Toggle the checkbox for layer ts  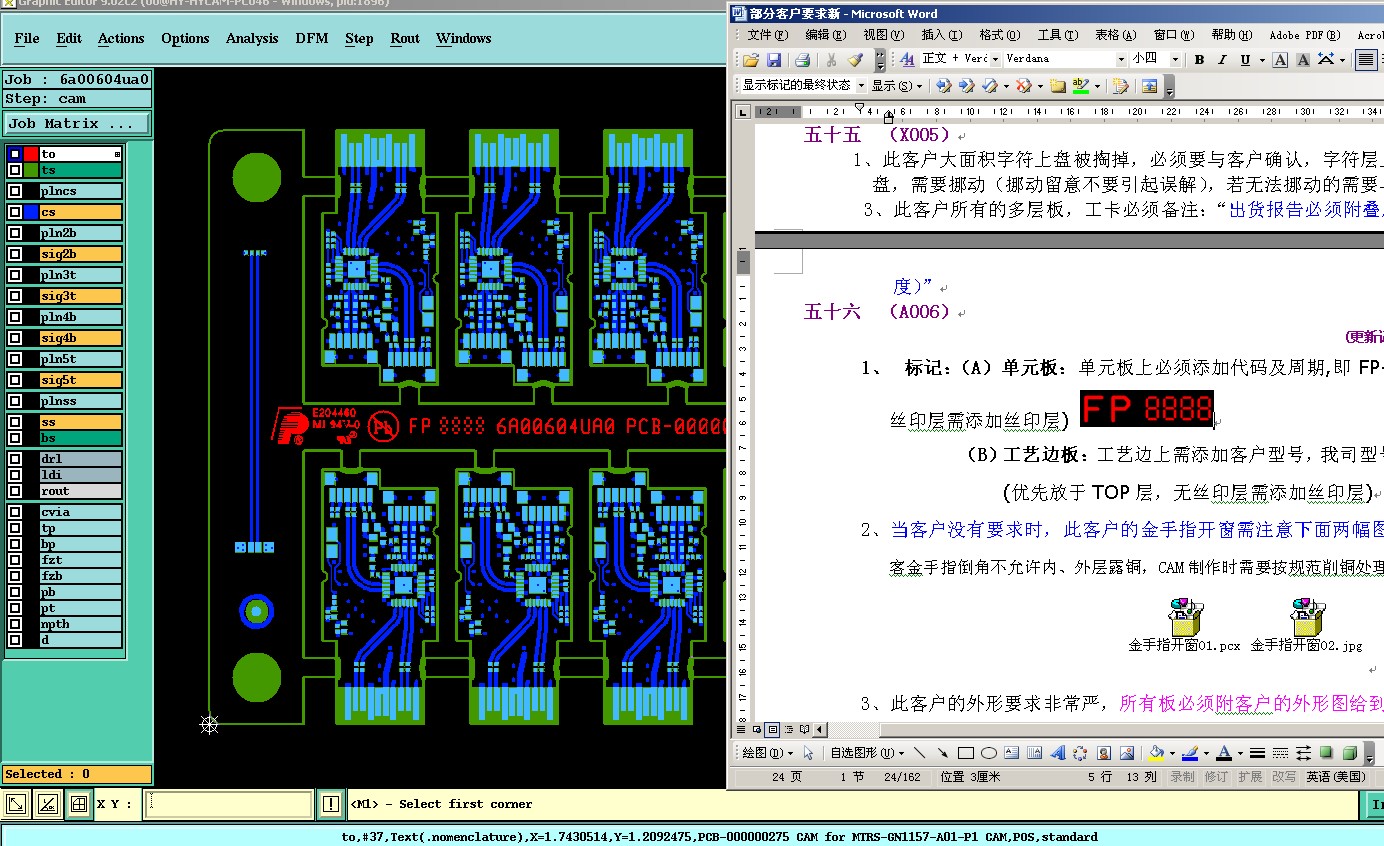tap(14, 170)
